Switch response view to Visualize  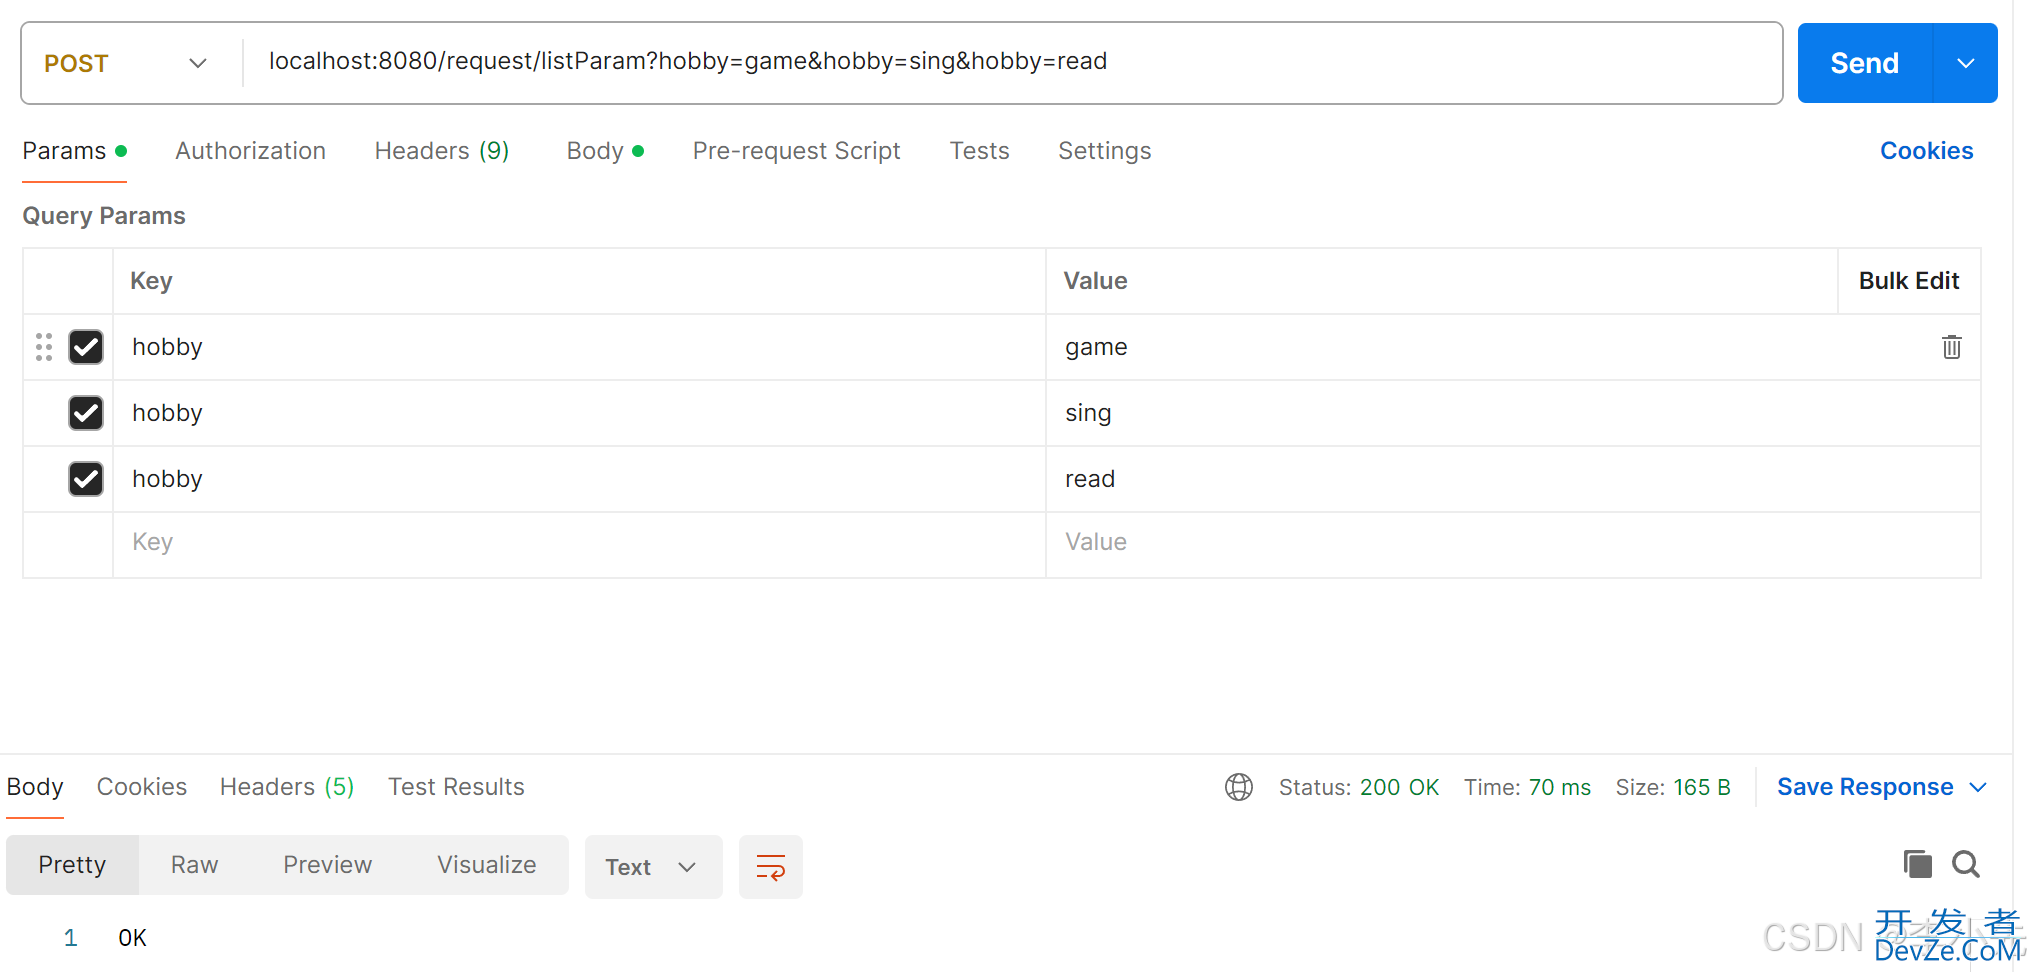(486, 865)
